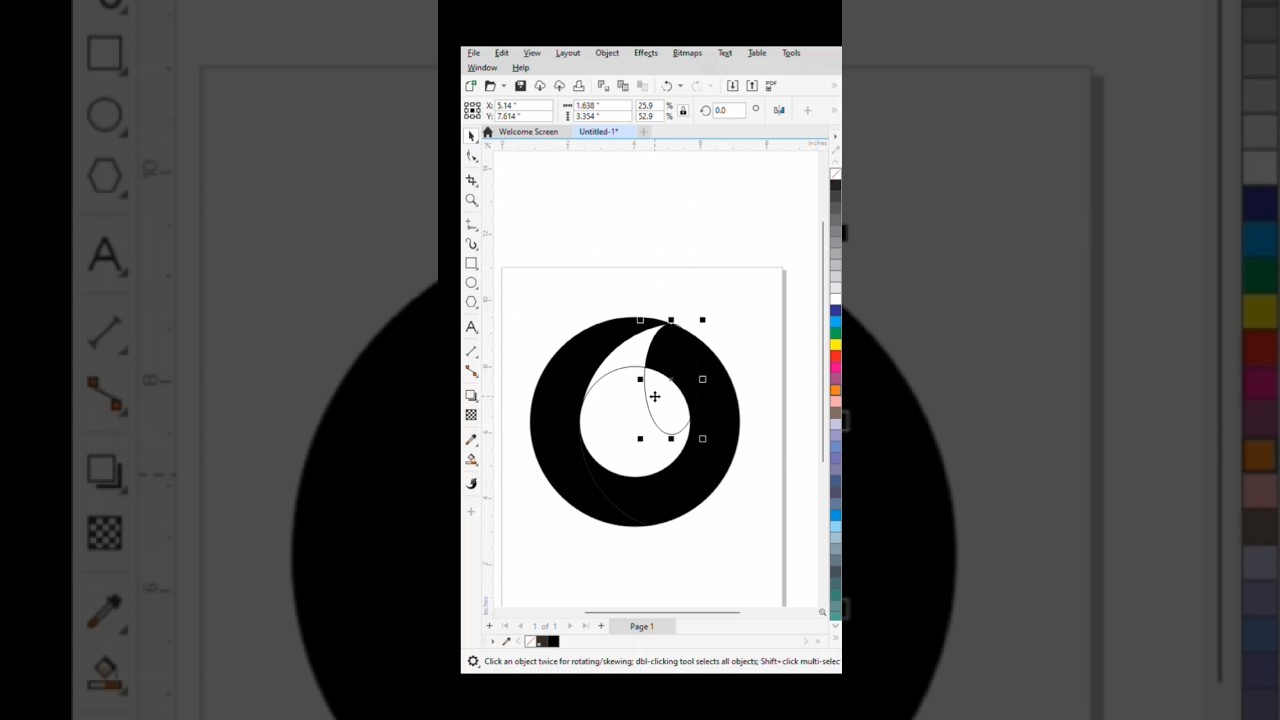The width and height of the screenshot is (1280, 720).
Task: Add page after current (right plus)
Action: (x=601, y=626)
